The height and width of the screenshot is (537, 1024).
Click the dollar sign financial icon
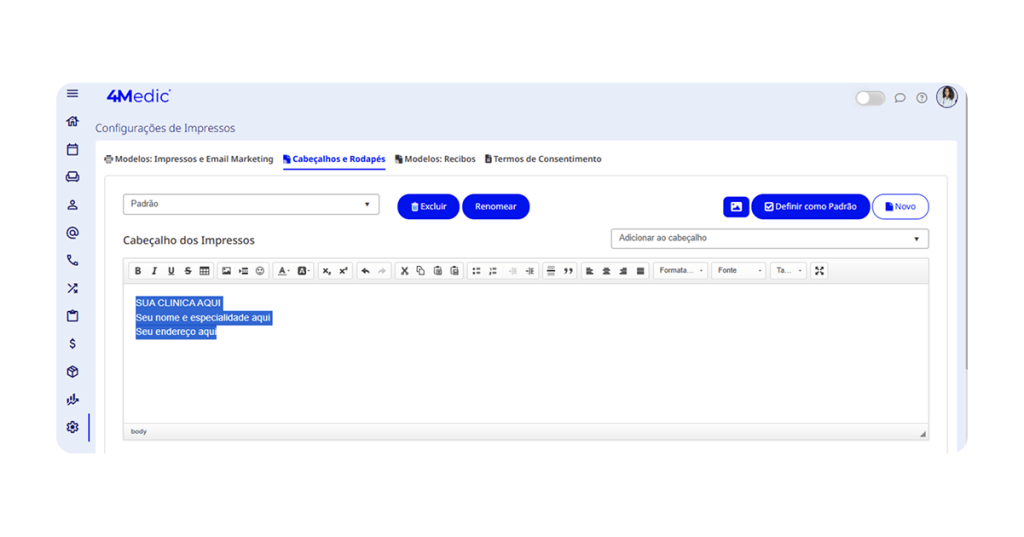pyautogui.click(x=72, y=344)
